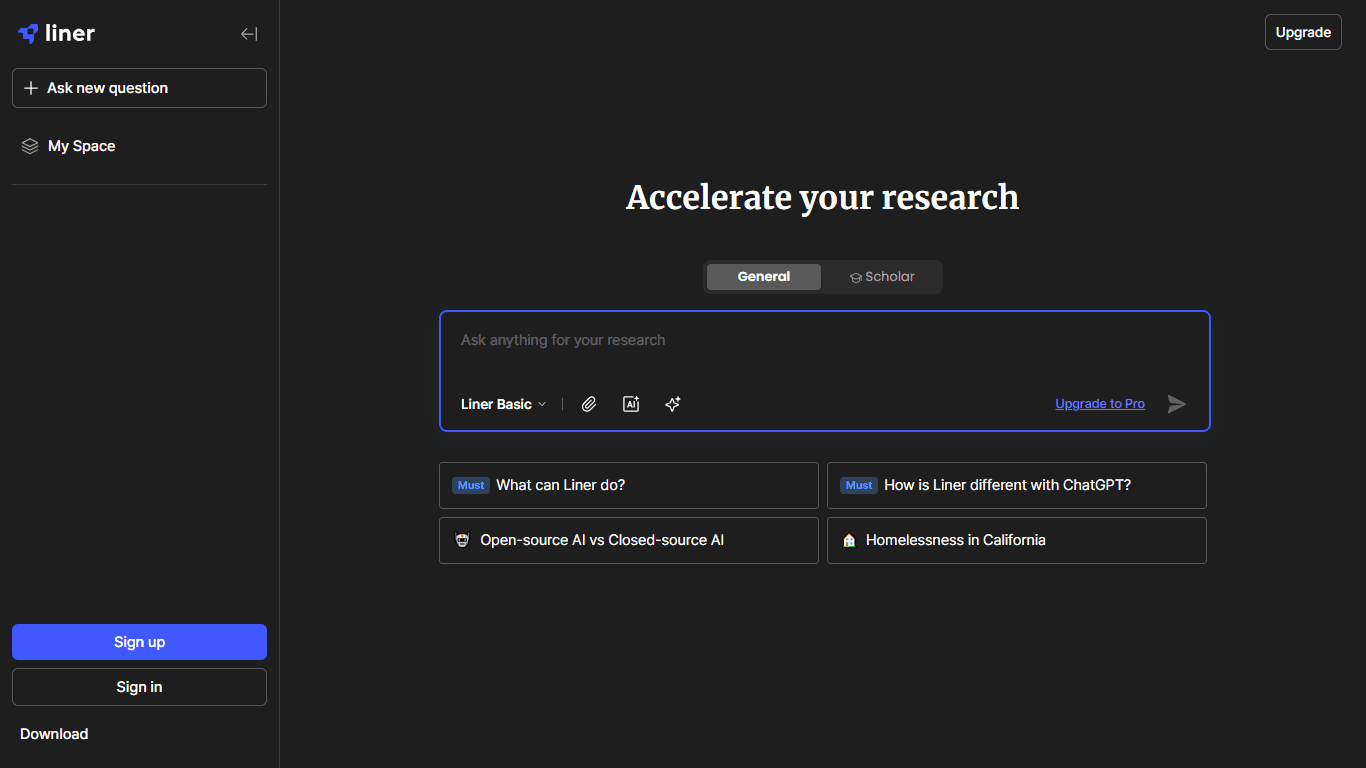Screen dimensions: 1366x768
Task: Toggle Scholar mode with graduation cap icon
Action: point(856,277)
